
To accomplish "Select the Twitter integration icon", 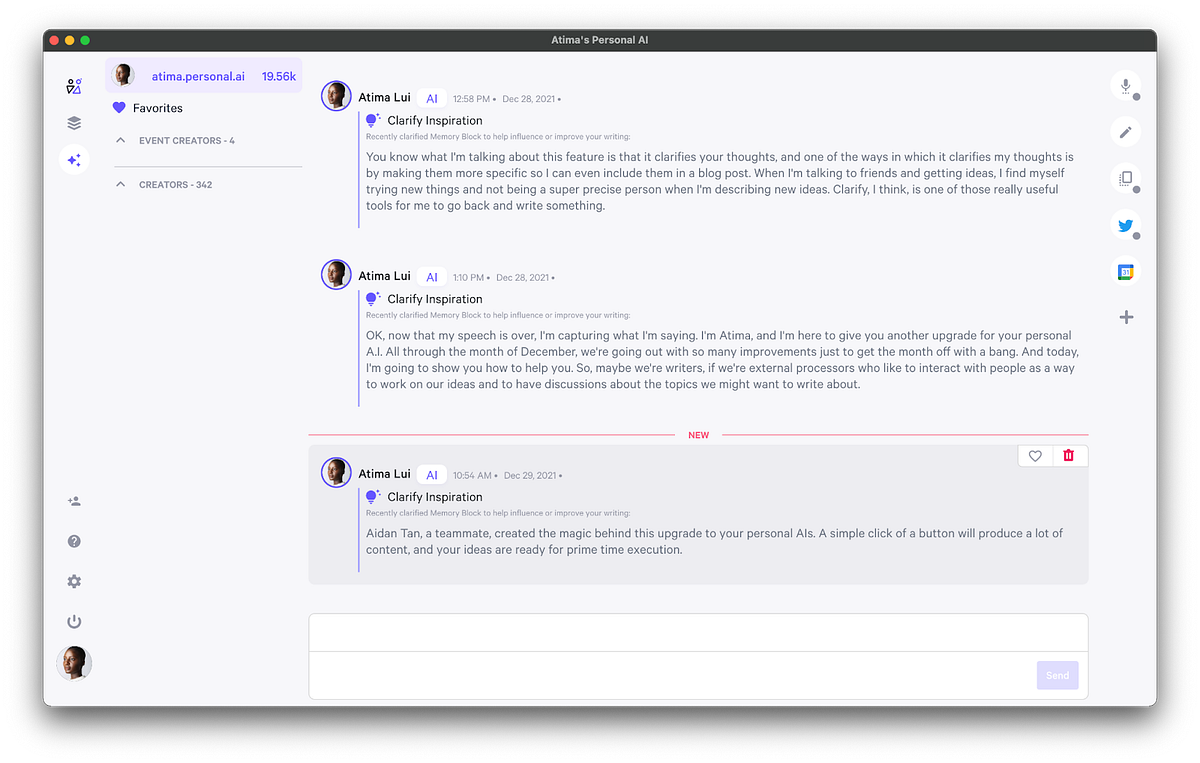I will pos(1125,226).
